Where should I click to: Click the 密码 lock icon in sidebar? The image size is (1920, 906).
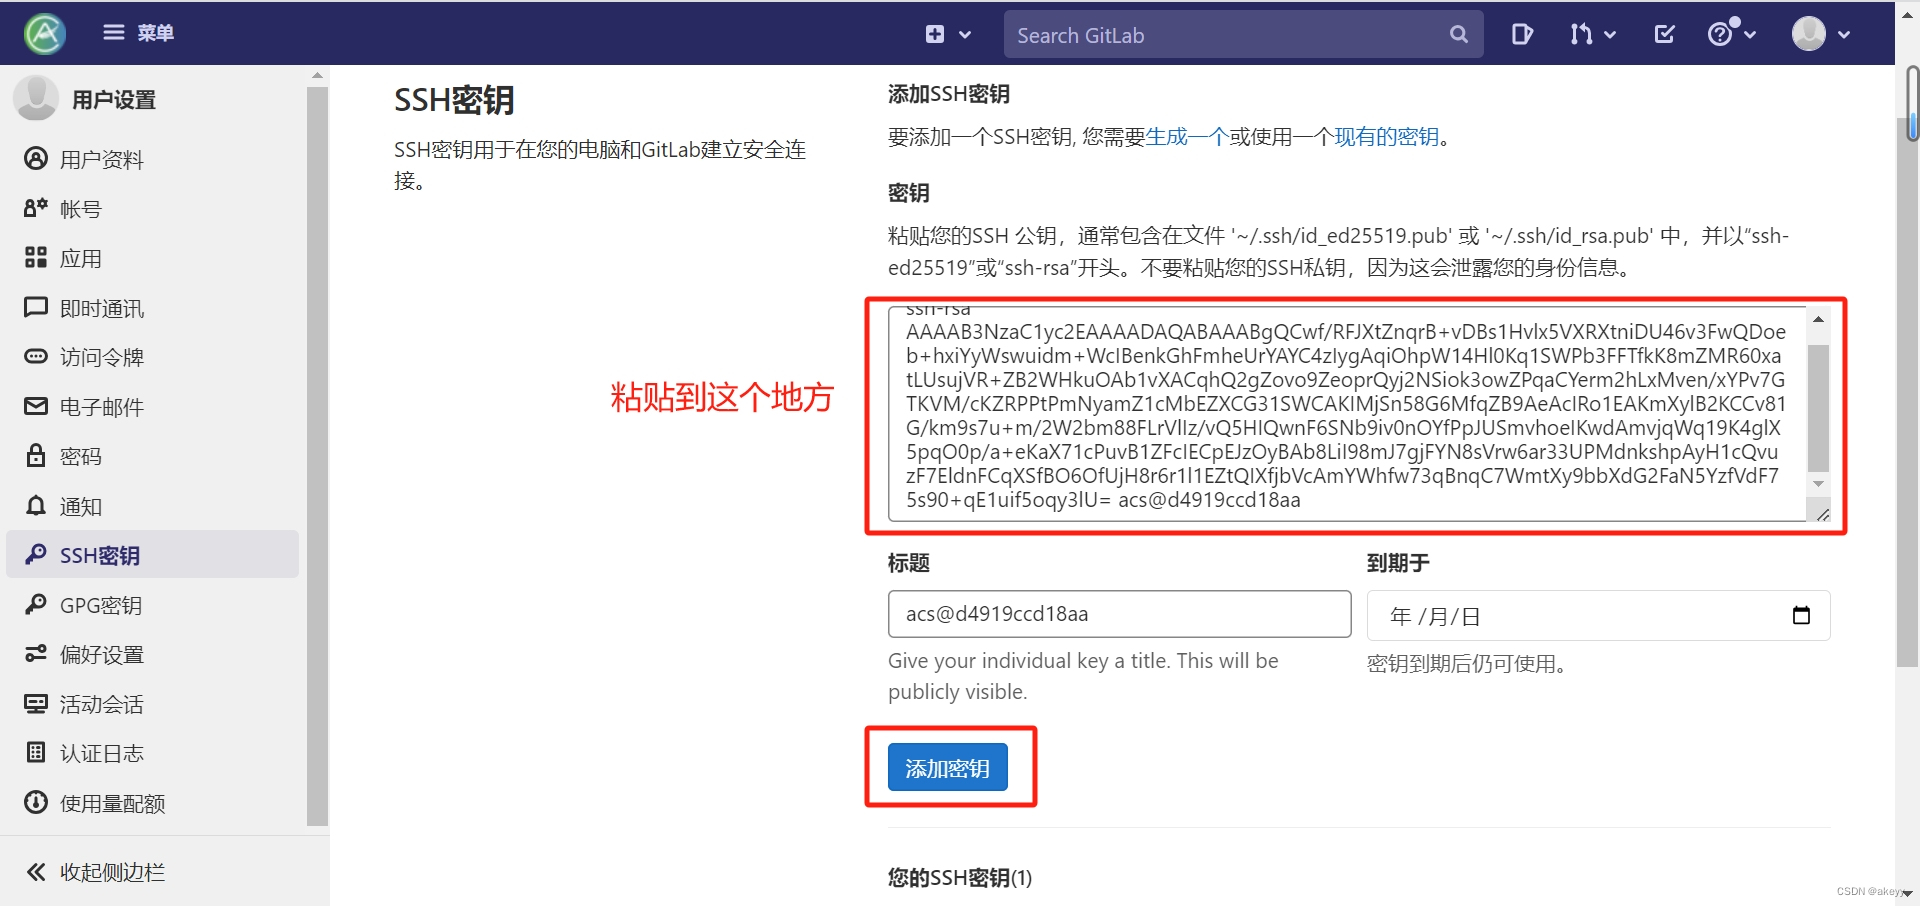click(x=35, y=456)
